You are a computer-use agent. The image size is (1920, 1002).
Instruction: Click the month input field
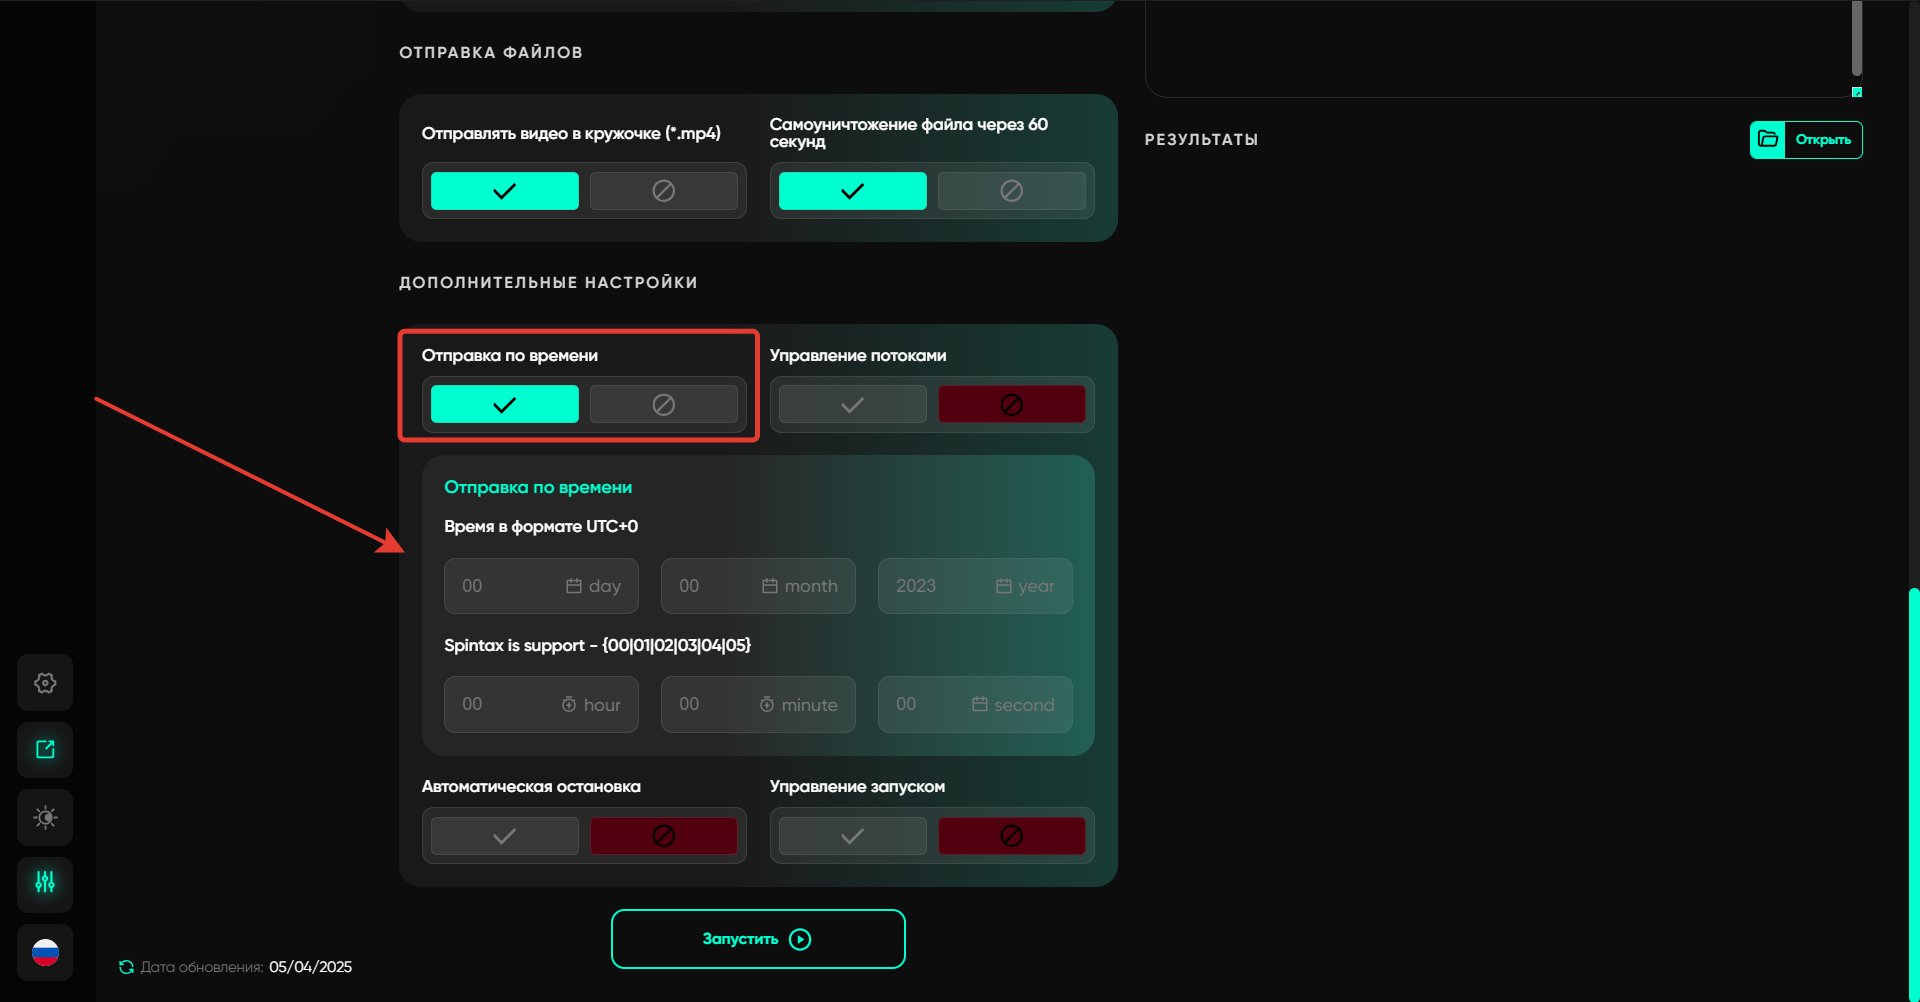click(758, 586)
